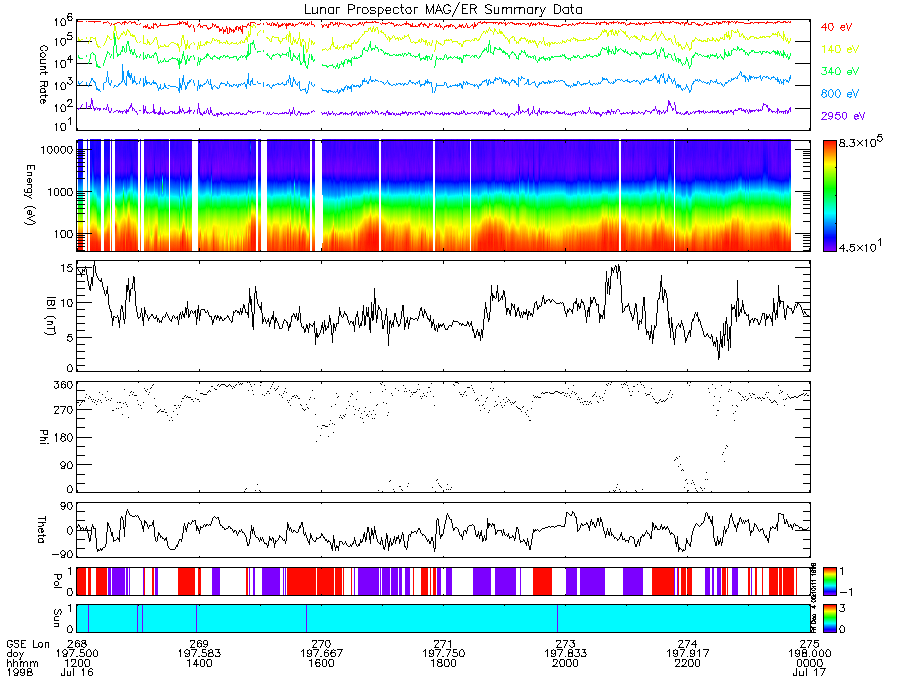Click the '1400' time tick label
Image resolution: width=900 pixels, height=700 pixels.
tap(199, 663)
